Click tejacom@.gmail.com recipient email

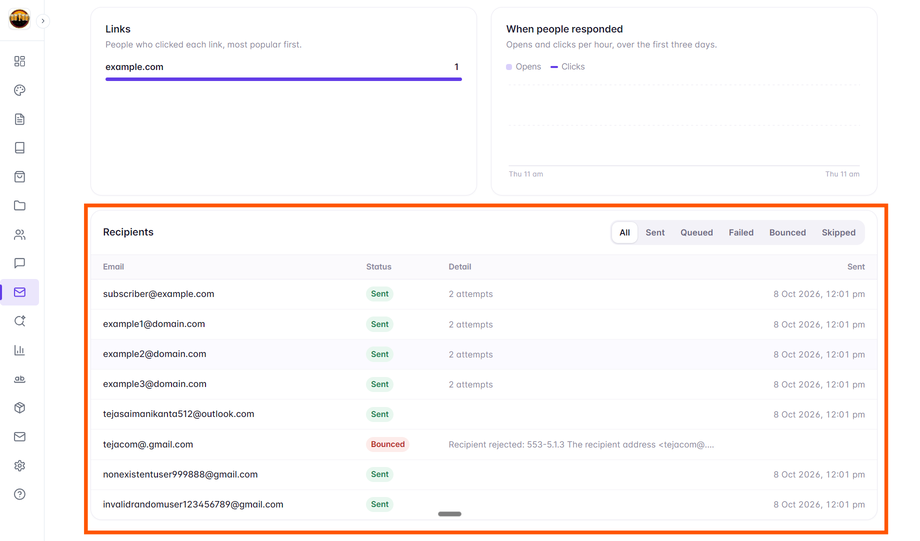pyautogui.click(x=148, y=444)
